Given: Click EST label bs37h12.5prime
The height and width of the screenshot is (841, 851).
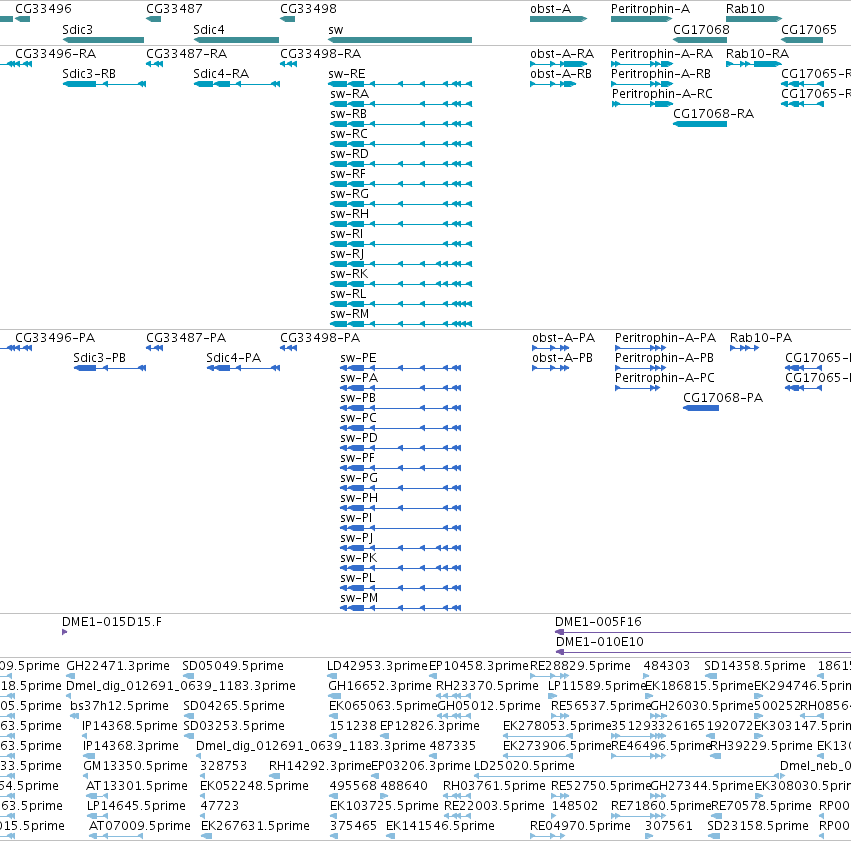Looking at the screenshot, I should (x=119, y=706).
